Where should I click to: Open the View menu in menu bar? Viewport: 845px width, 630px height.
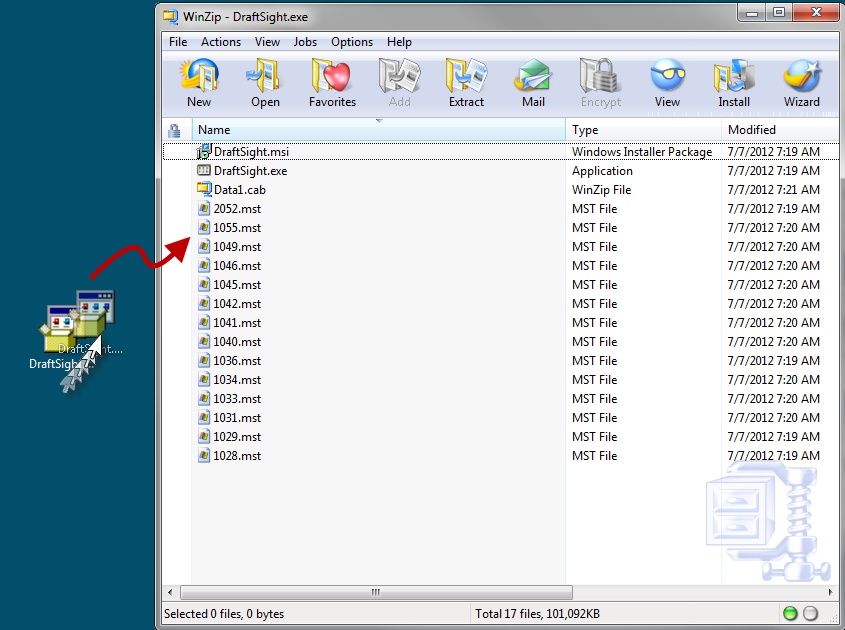267,42
